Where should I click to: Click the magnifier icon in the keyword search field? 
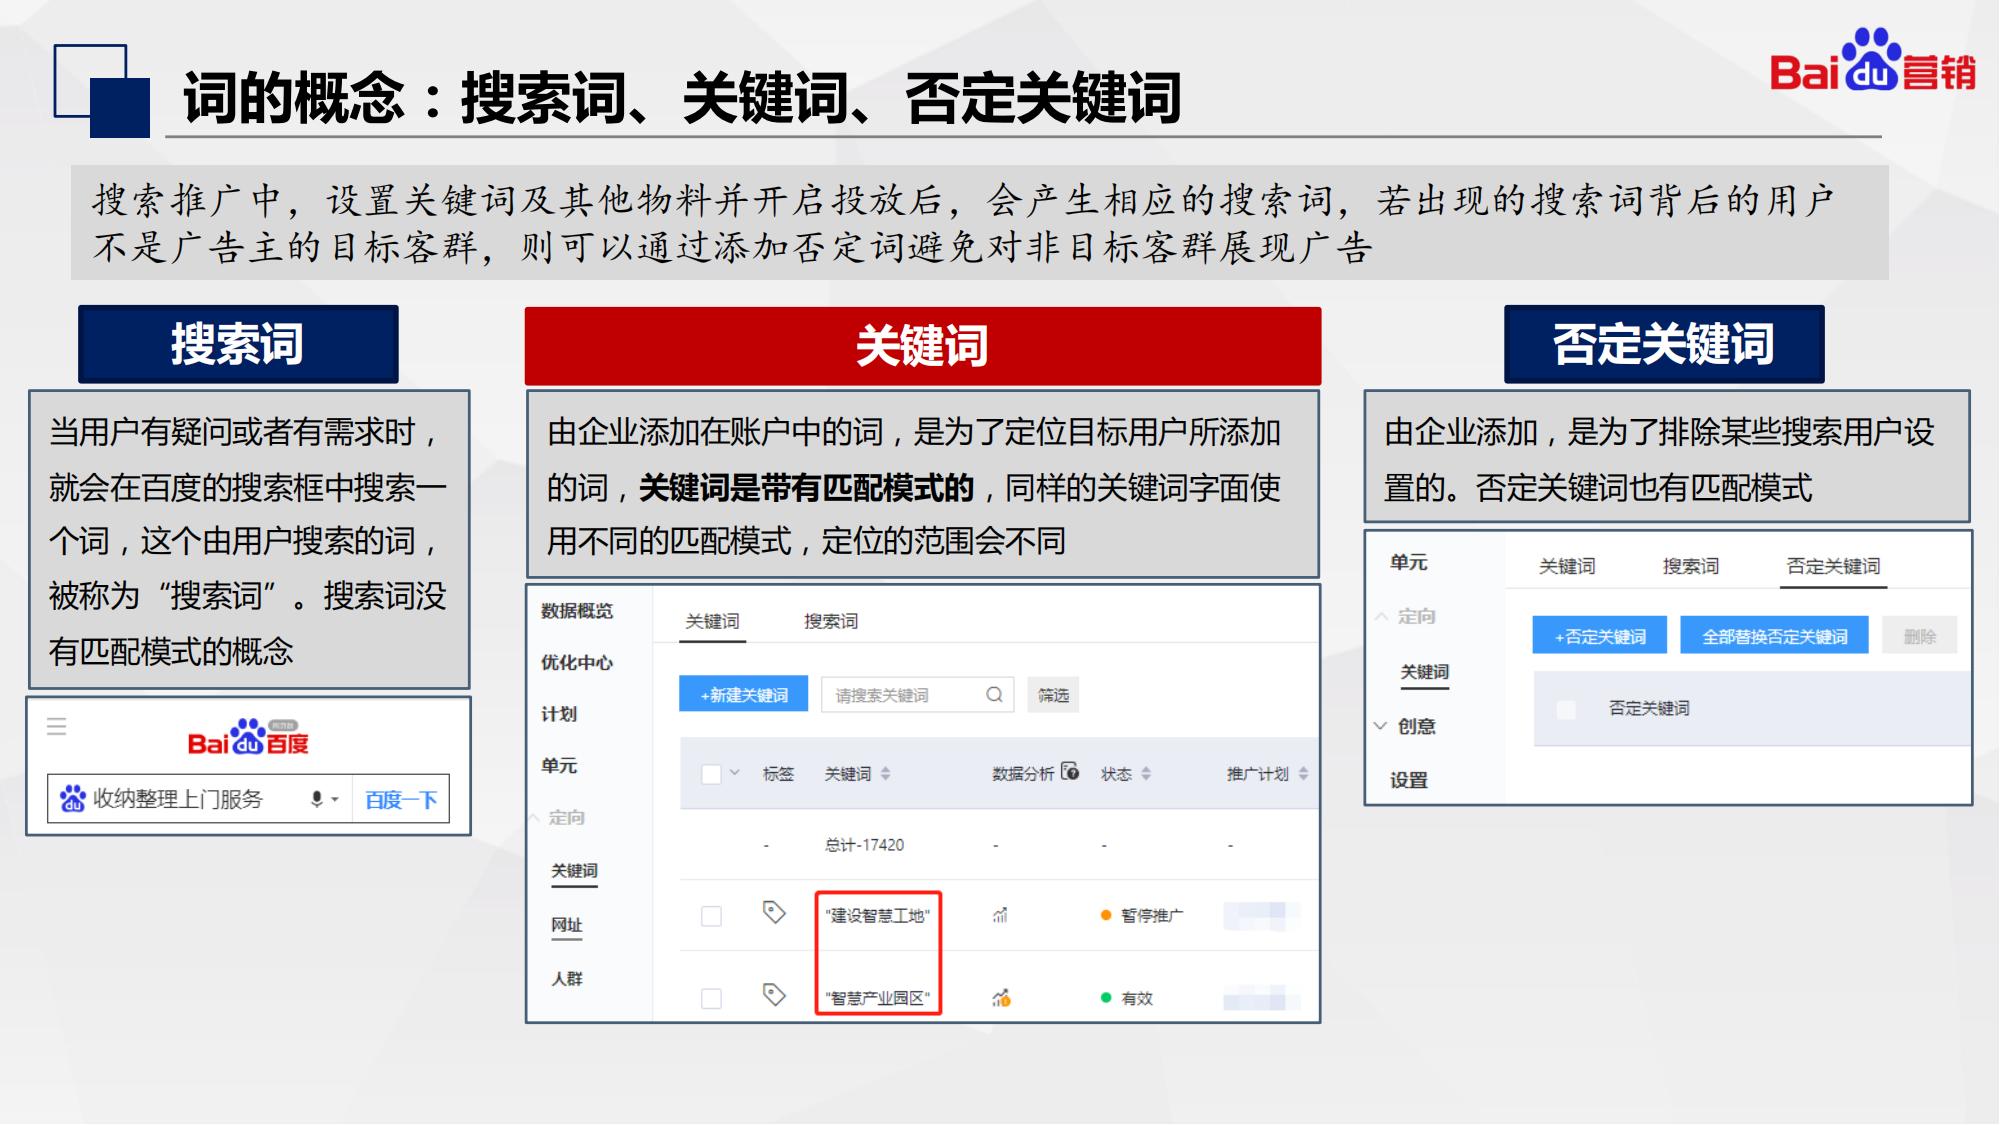coord(994,694)
